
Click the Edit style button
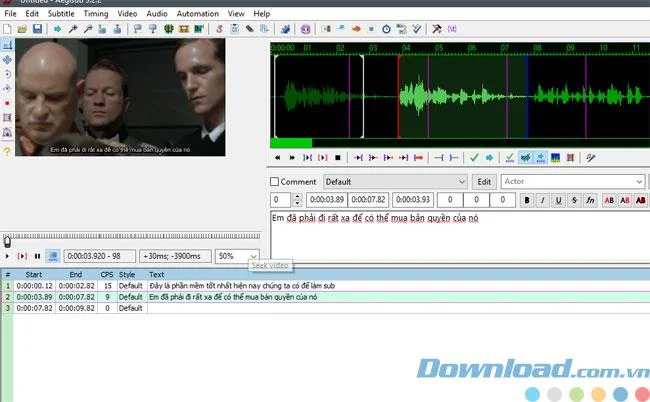(x=484, y=182)
